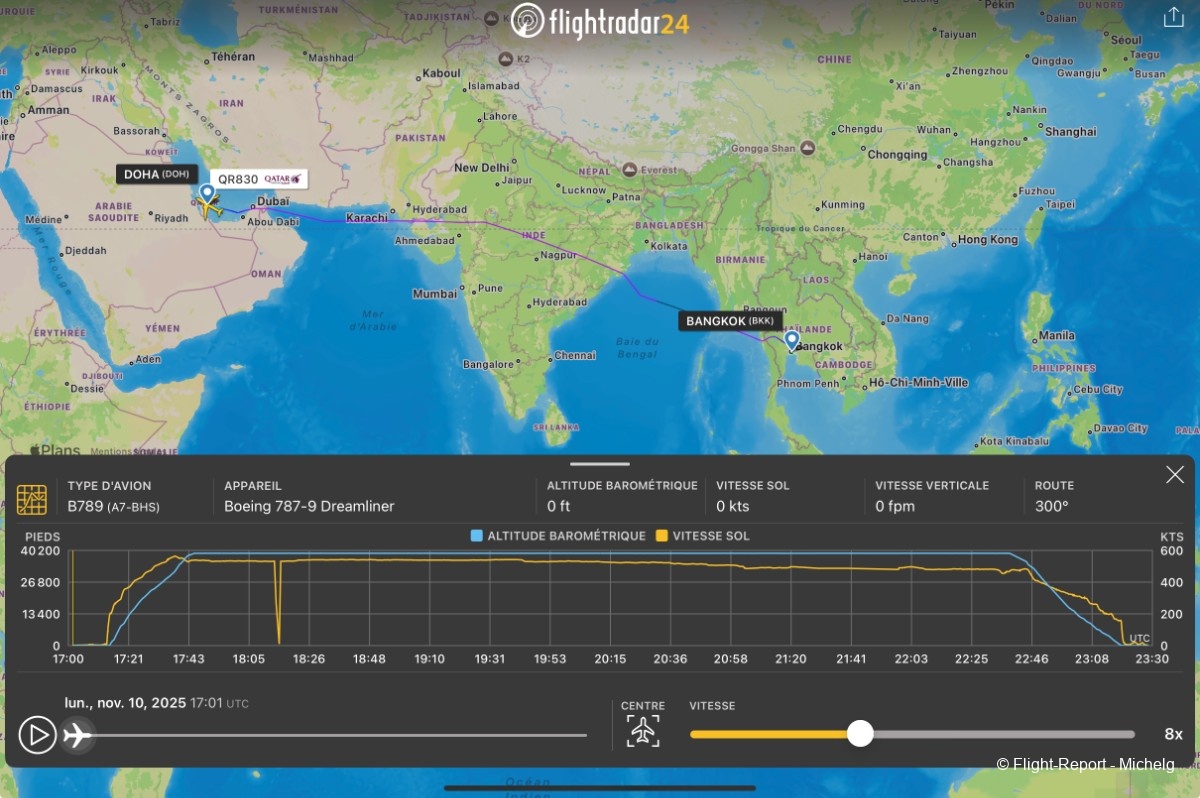
Task: Toggle the Altitude Barométrique legend item
Action: [558, 536]
